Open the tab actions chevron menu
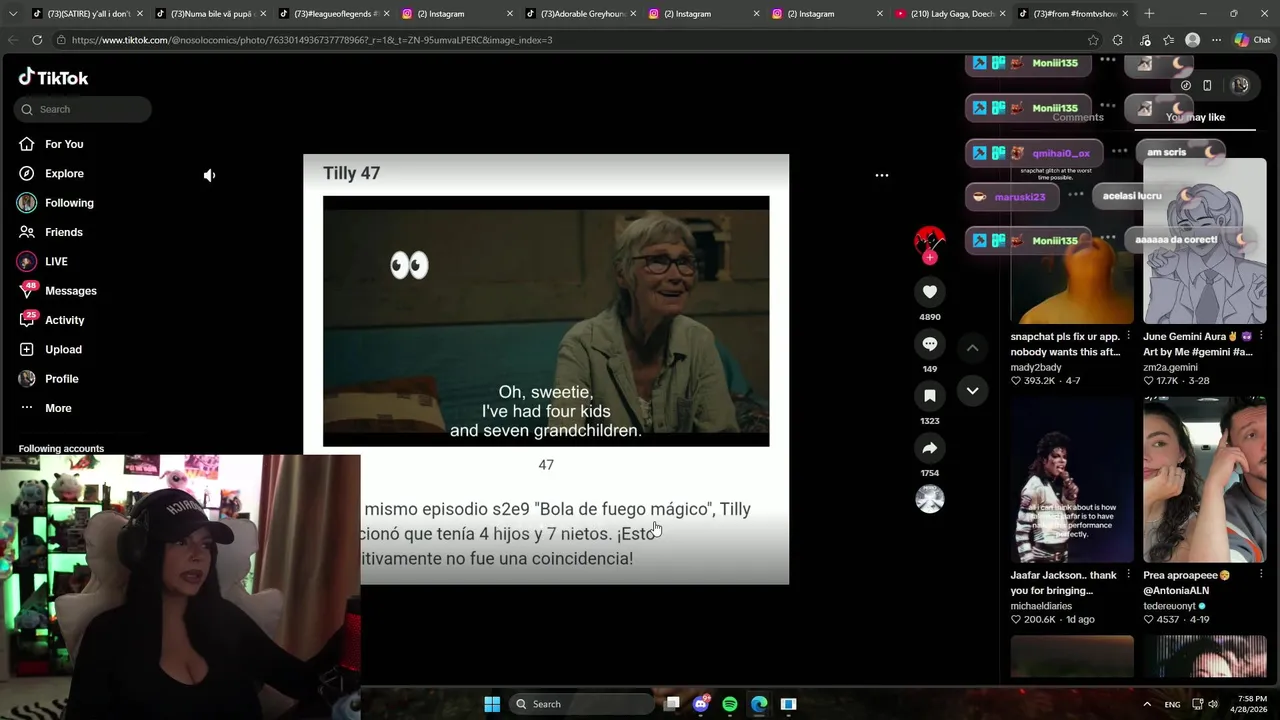The width and height of the screenshot is (1280, 720). coord(12,14)
